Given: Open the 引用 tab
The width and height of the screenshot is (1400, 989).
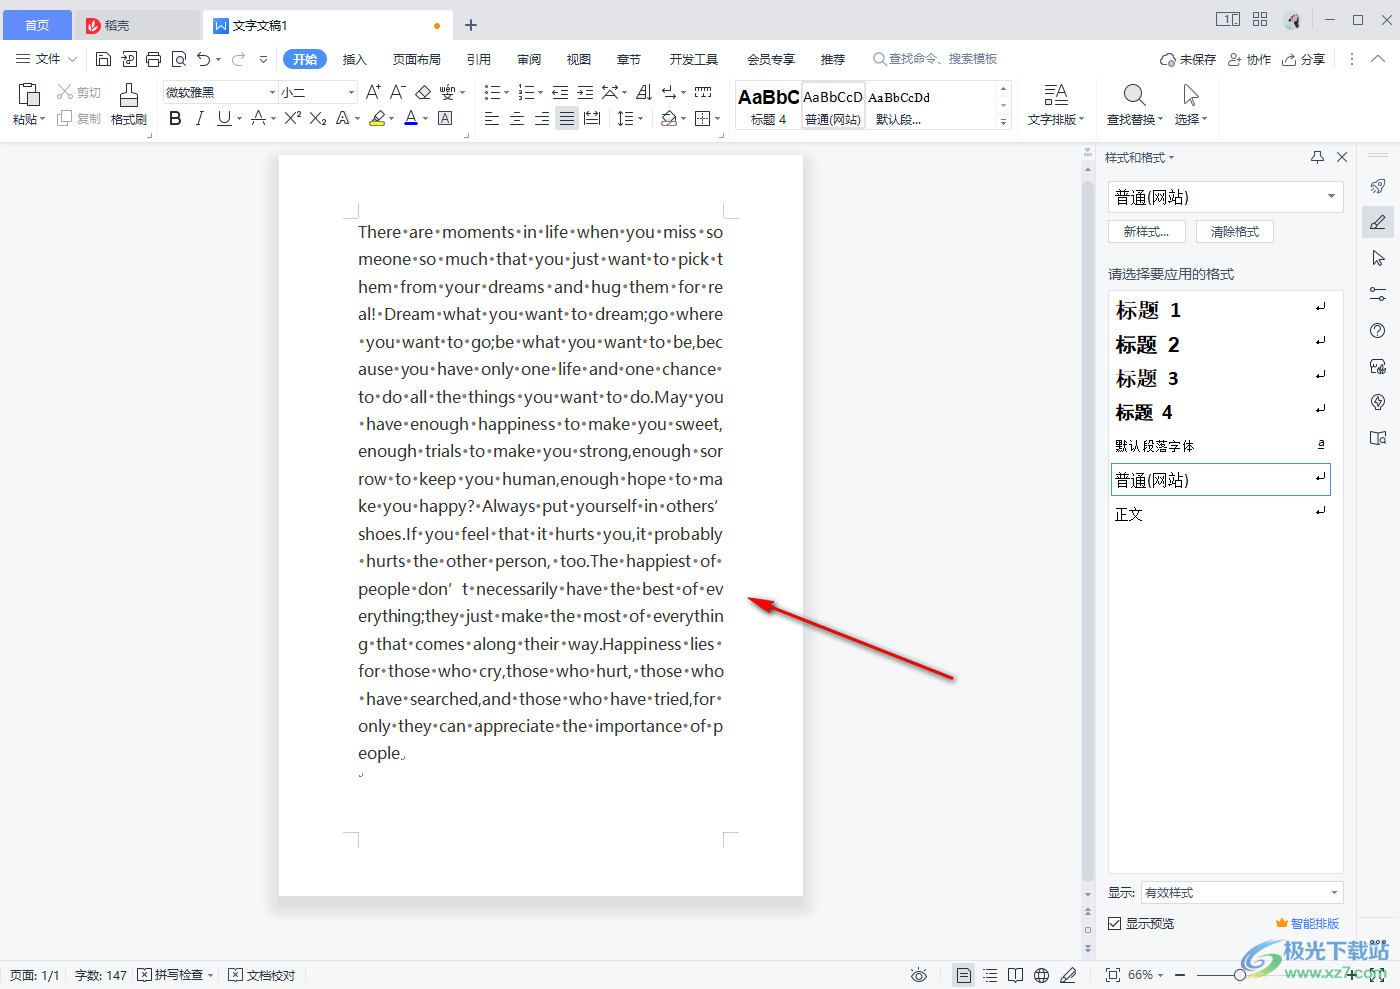Looking at the screenshot, I should [x=479, y=59].
